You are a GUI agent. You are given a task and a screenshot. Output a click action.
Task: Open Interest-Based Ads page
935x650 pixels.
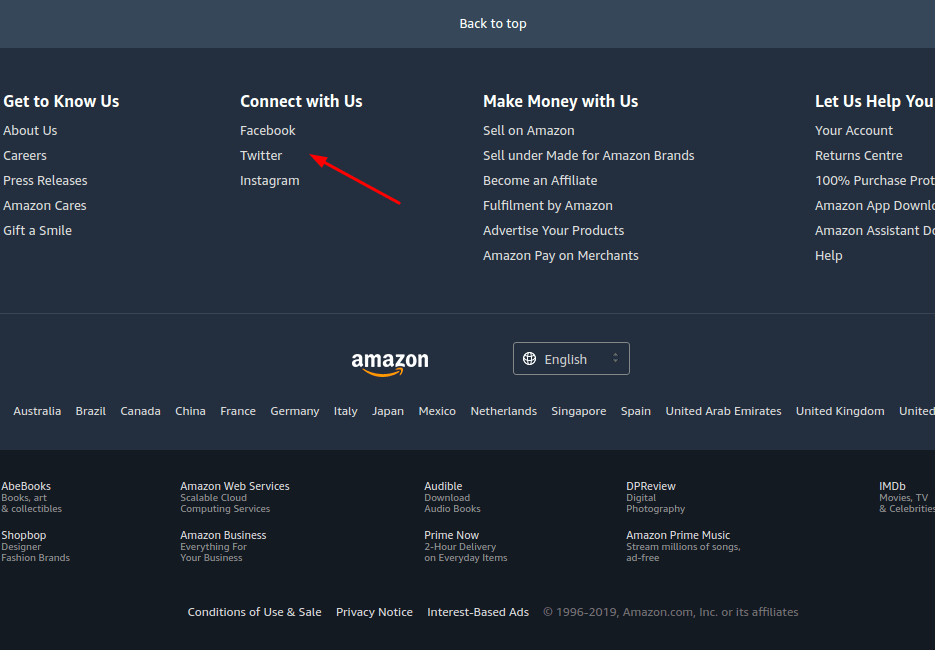tap(478, 612)
